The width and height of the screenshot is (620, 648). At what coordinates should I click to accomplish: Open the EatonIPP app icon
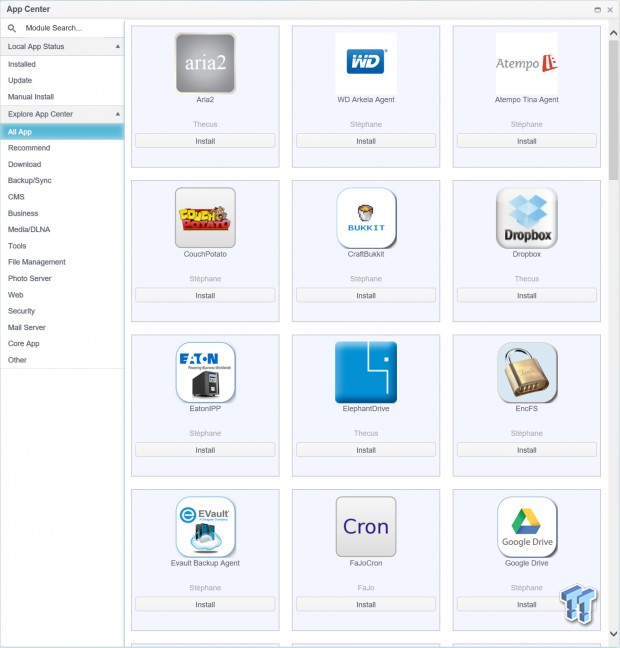[205, 372]
